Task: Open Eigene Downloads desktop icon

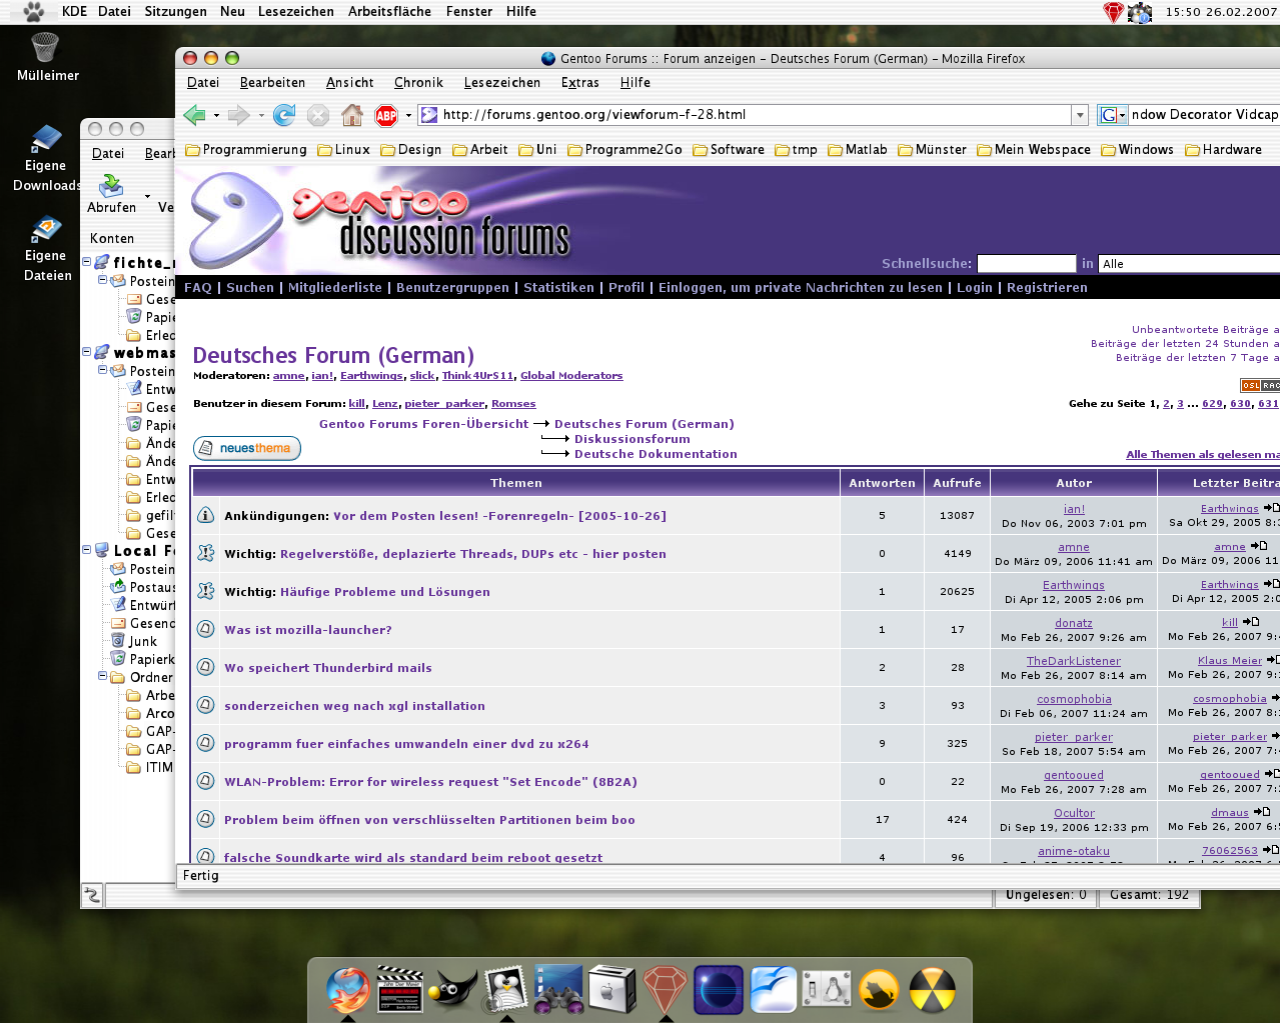Action: [46, 138]
